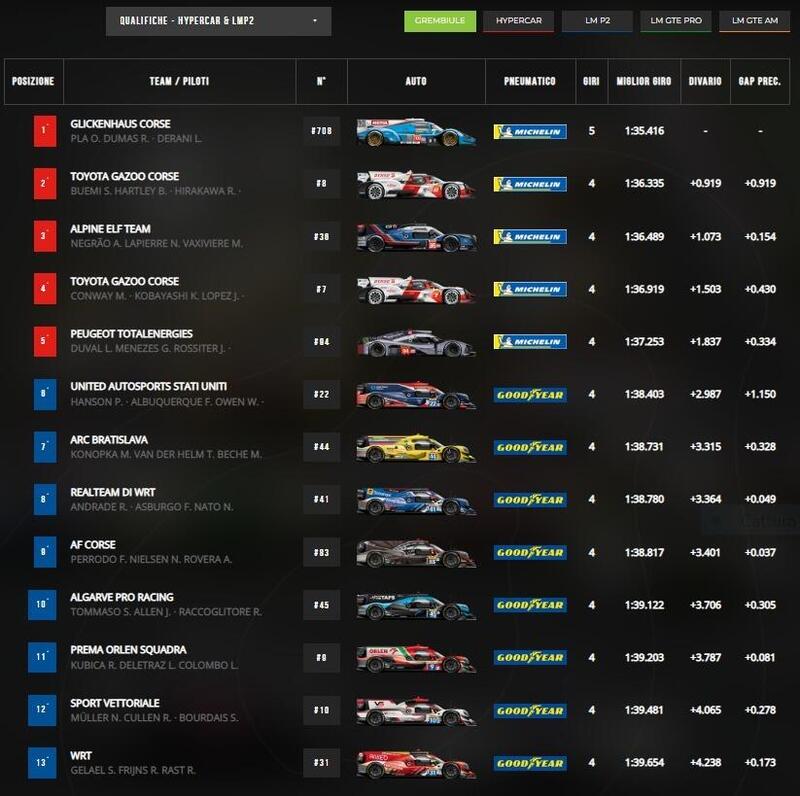Switch to the LM P2 tab
The width and height of the screenshot is (800, 796).
596,21
